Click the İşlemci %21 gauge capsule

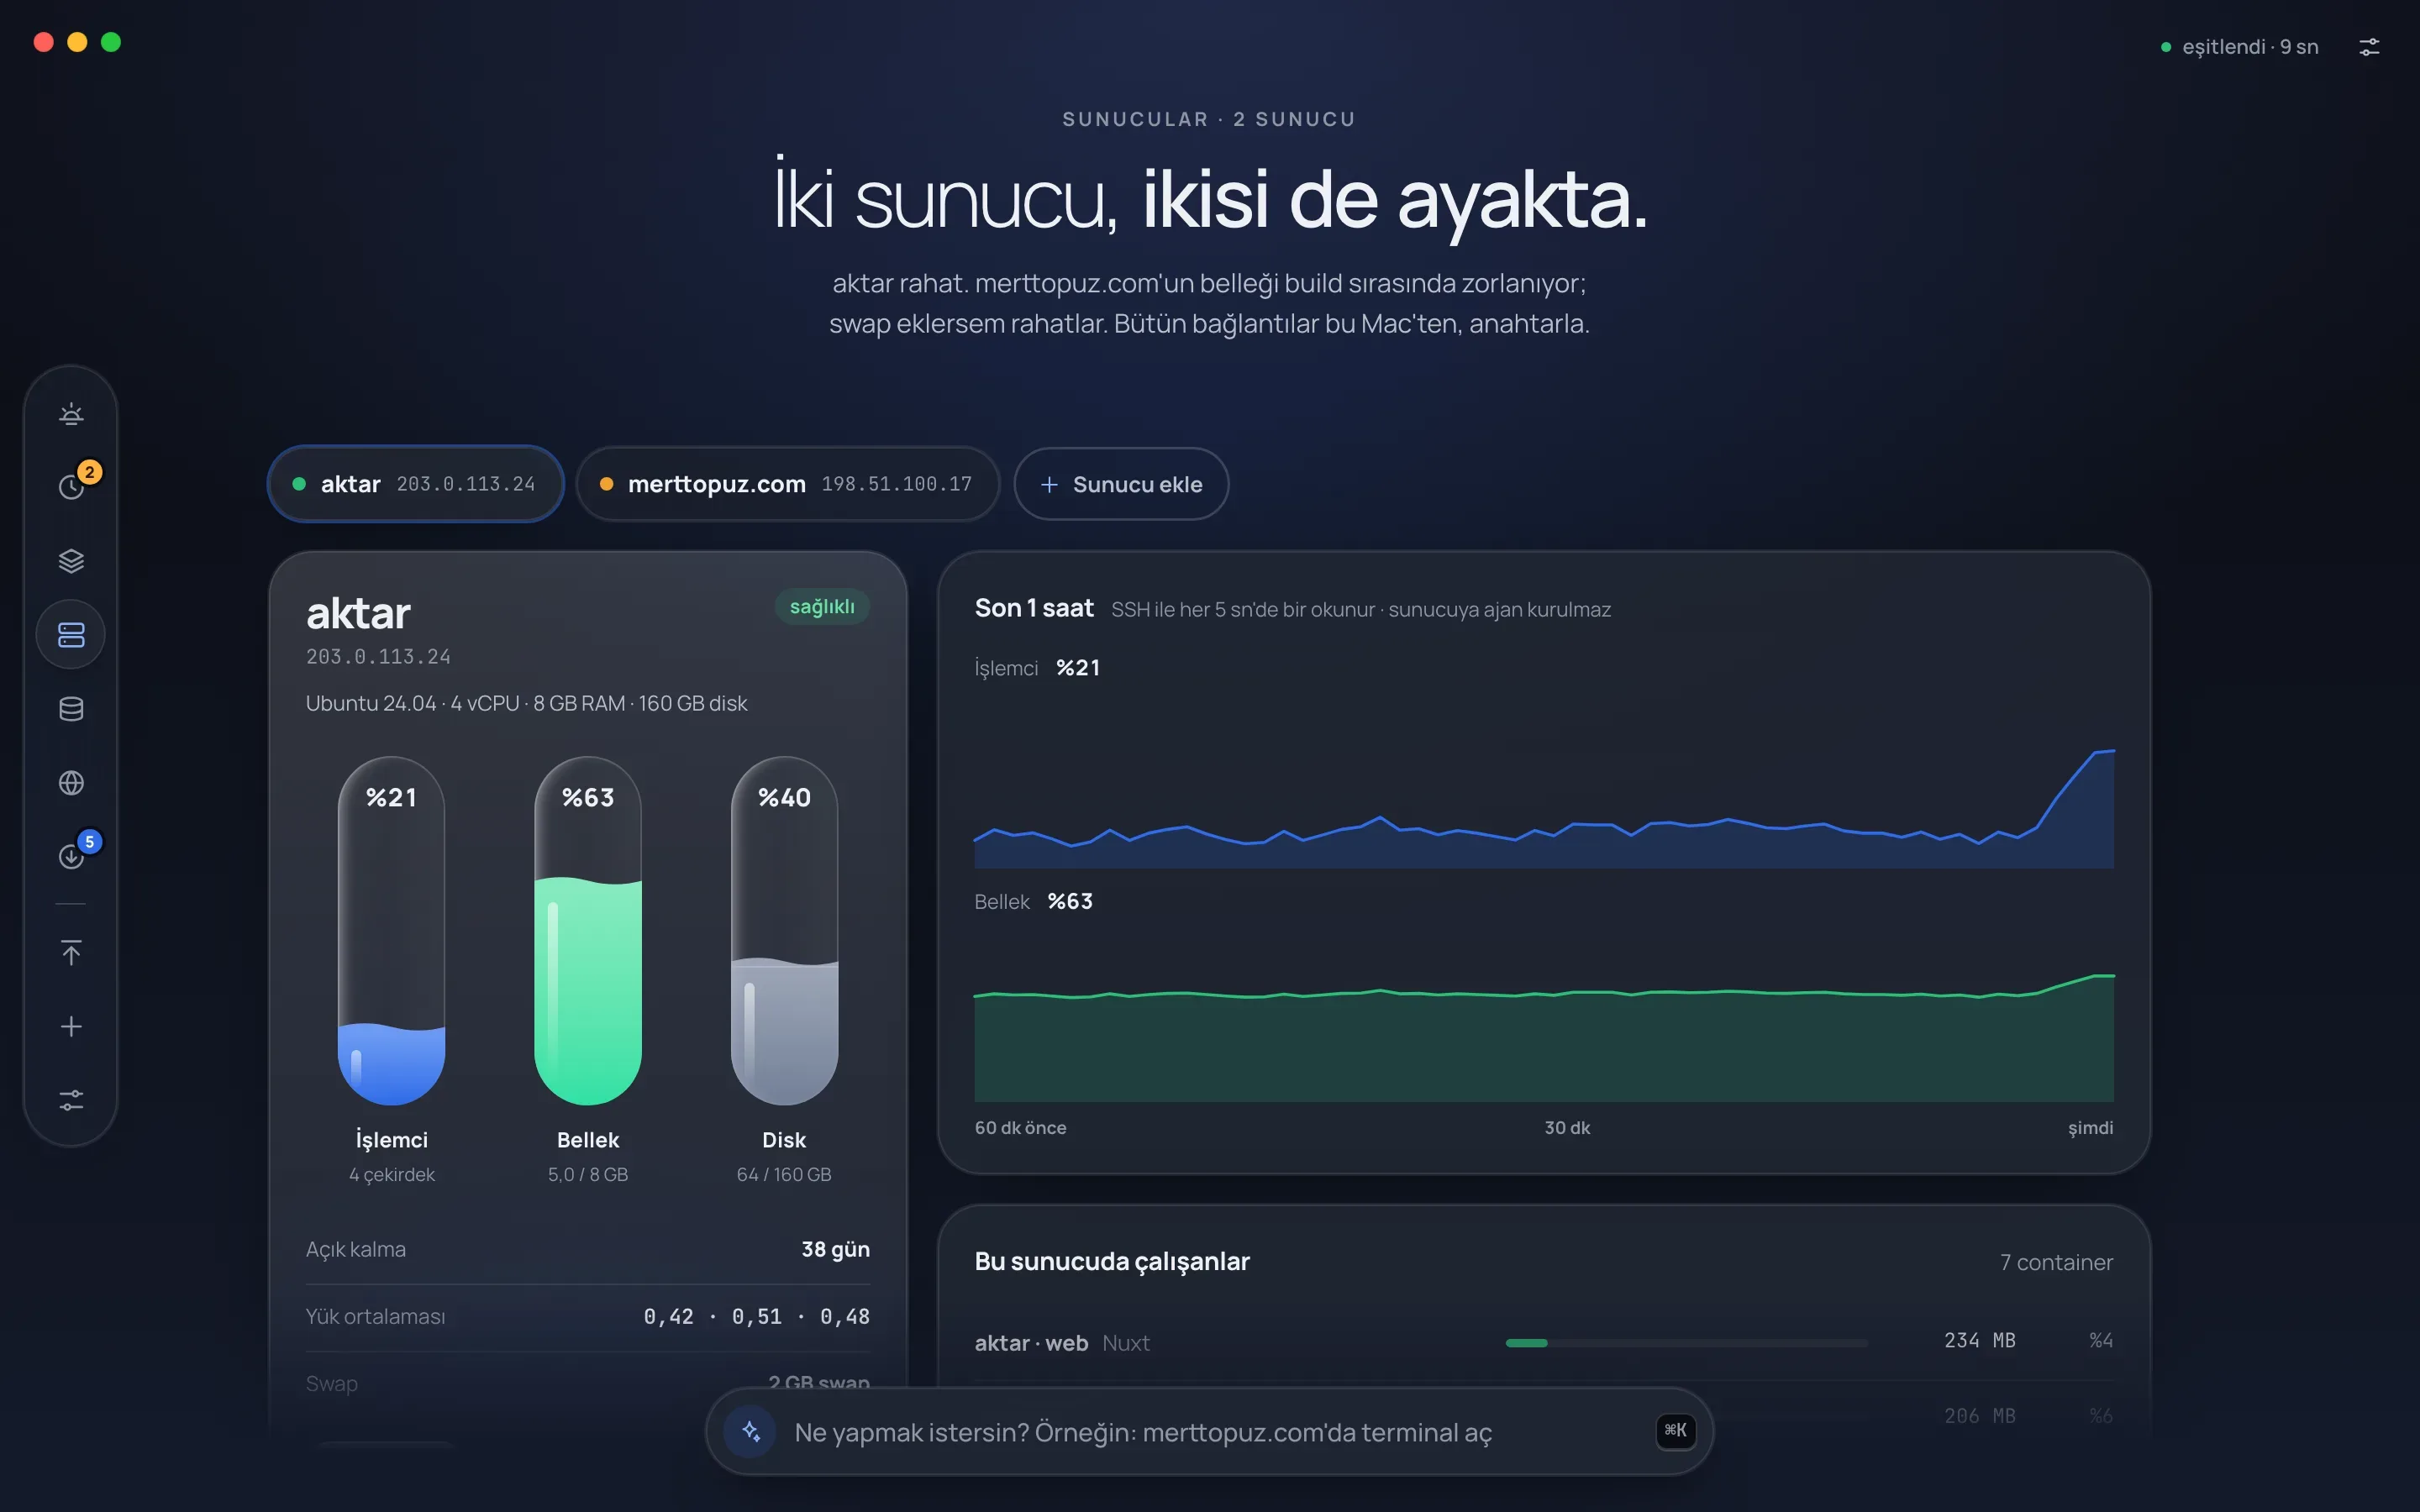391,931
